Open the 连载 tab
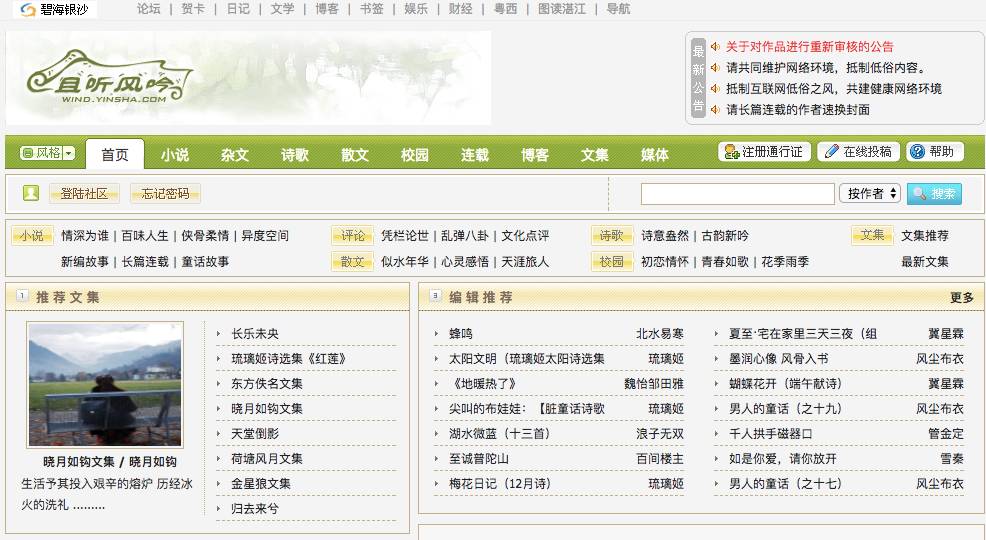The width and height of the screenshot is (986, 540). pos(475,155)
